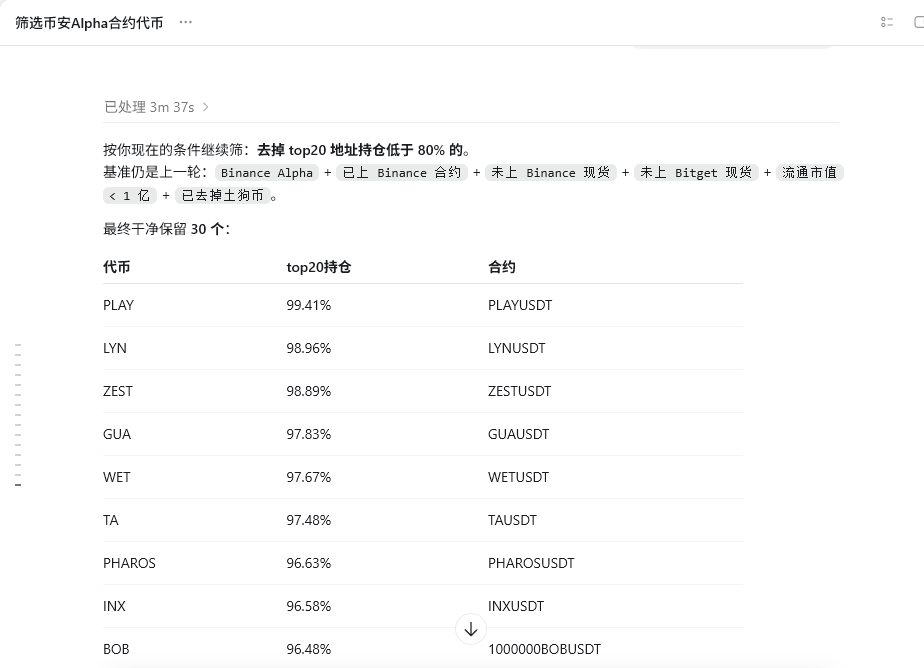Image resolution: width=924 pixels, height=668 pixels.
Task: Click the 已上 Binance 合约 code tag
Action: point(402,173)
